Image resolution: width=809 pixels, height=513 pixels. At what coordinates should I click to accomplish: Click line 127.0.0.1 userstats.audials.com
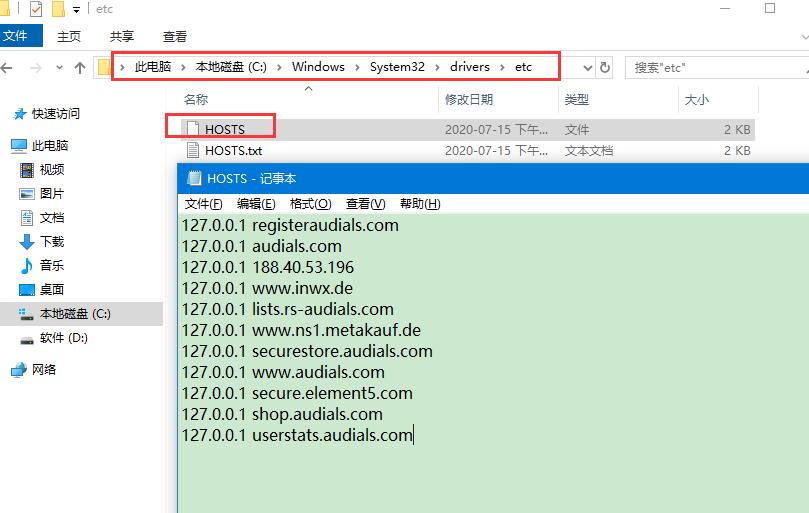pos(297,436)
